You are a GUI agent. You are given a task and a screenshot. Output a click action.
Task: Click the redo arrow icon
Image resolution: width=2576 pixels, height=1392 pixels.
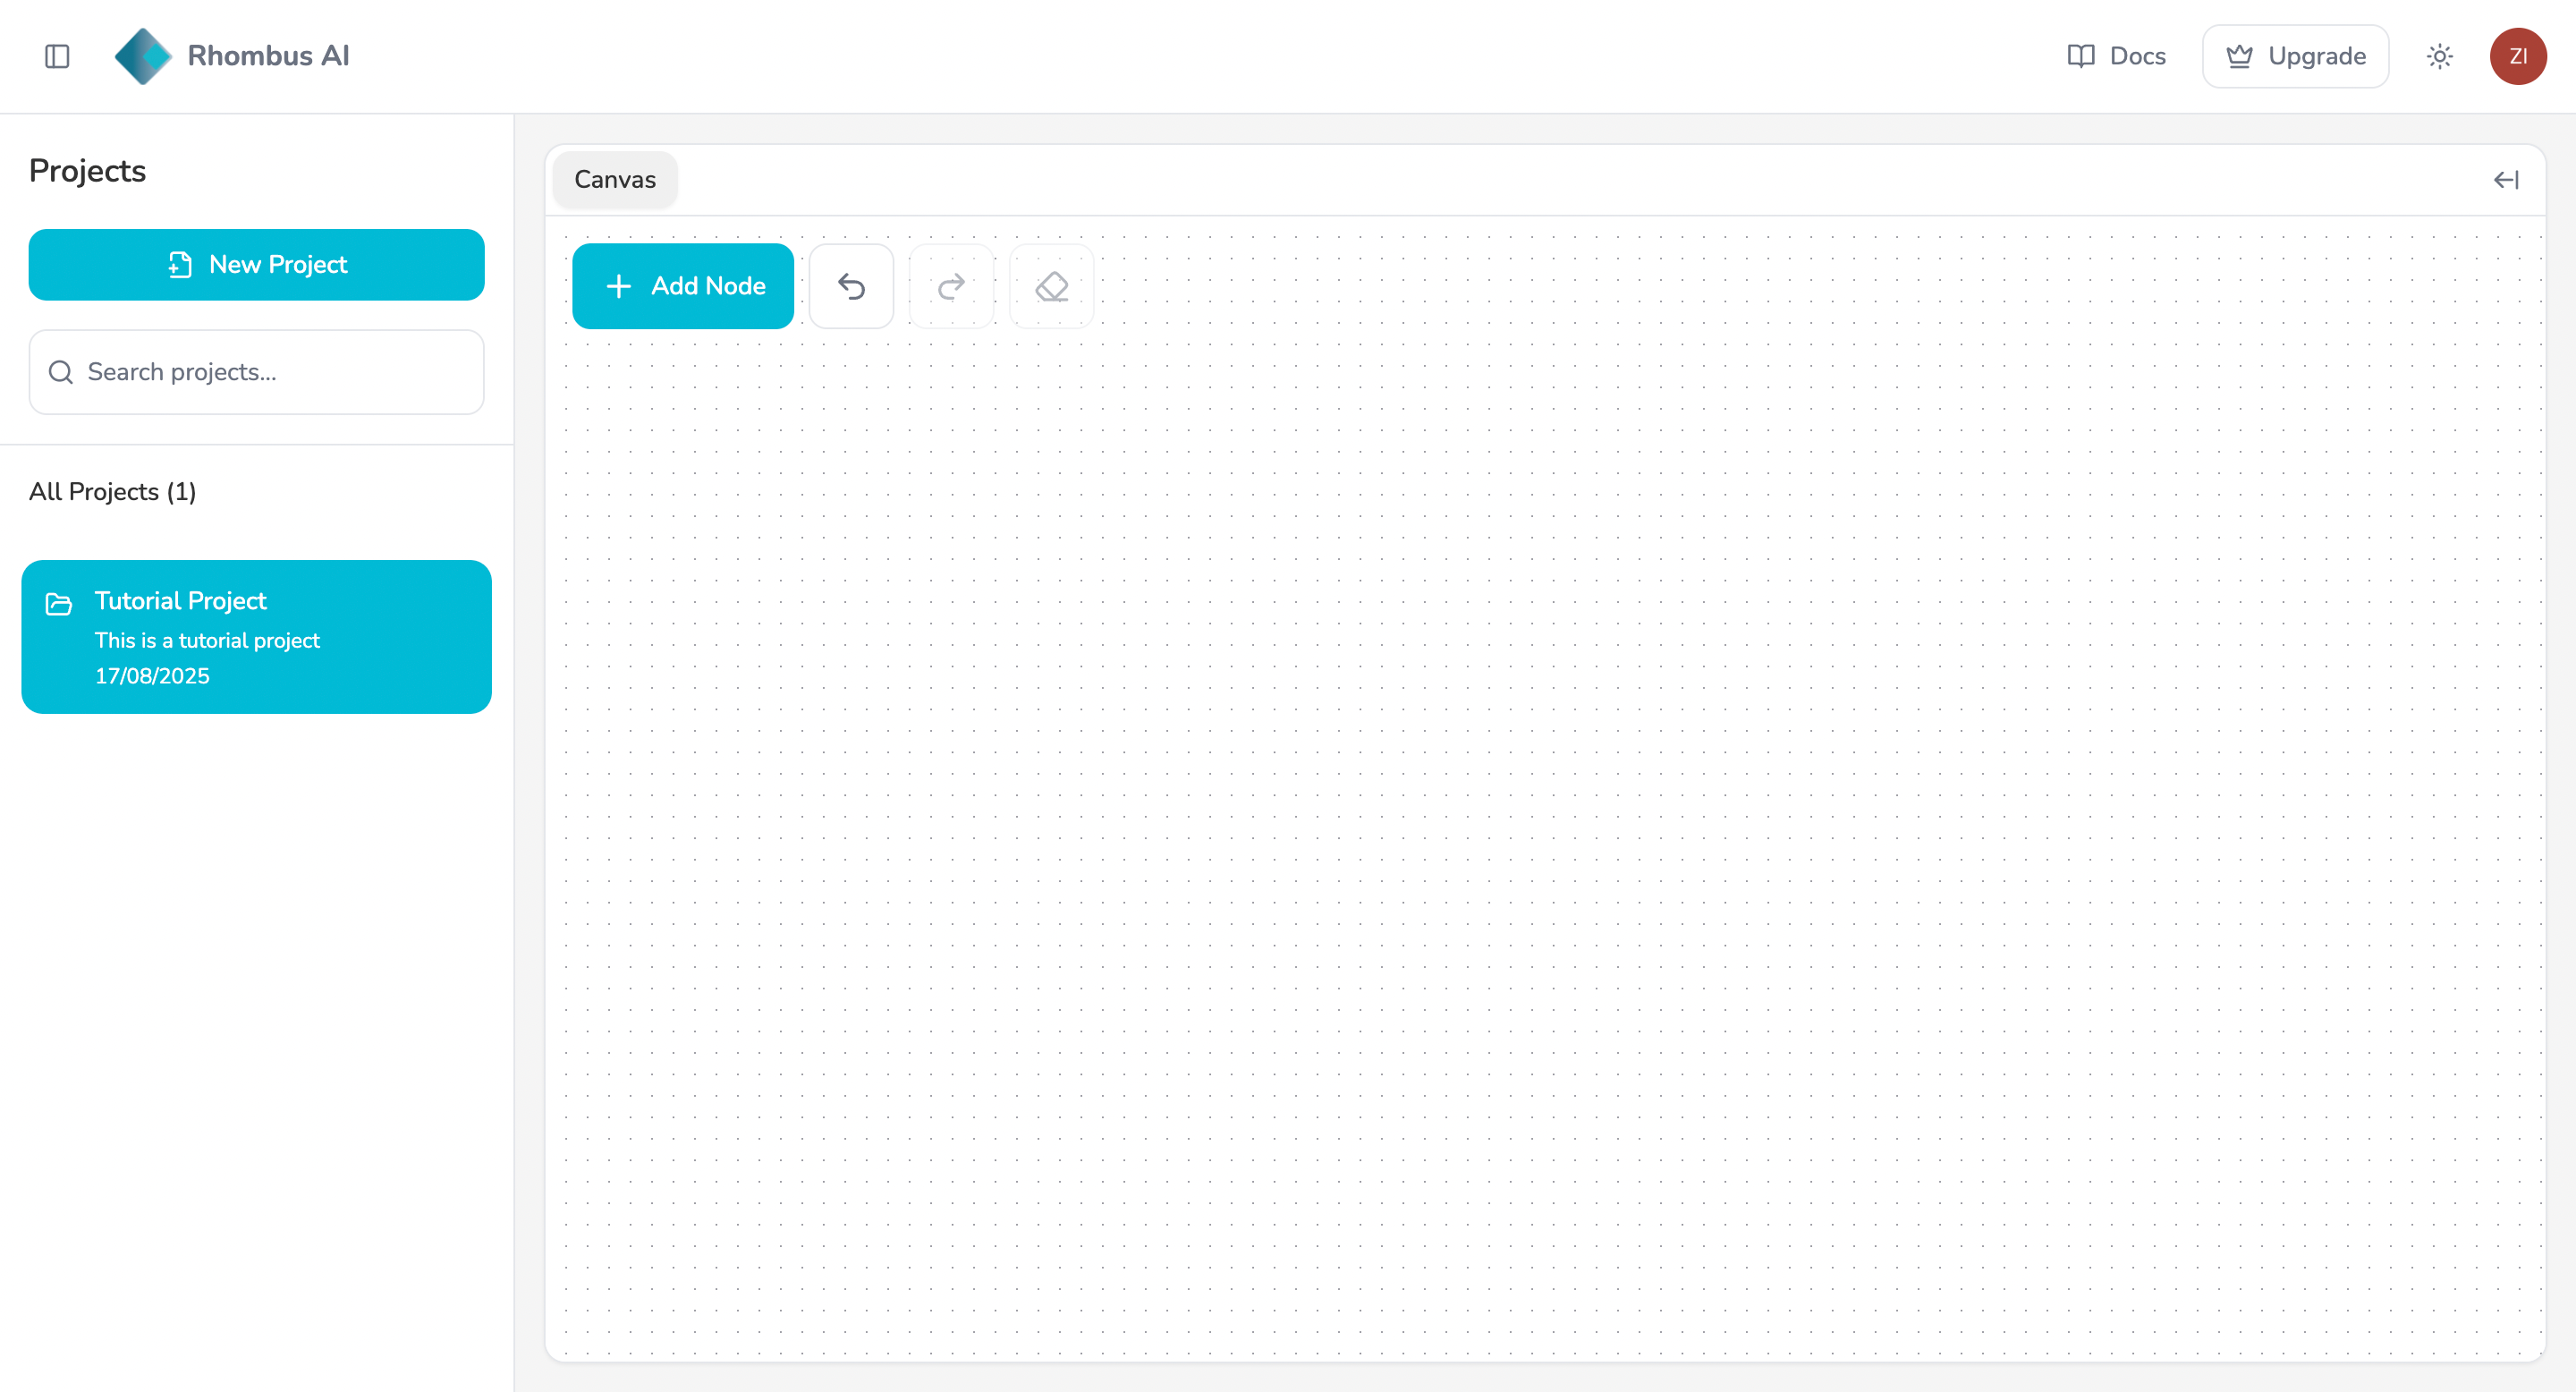pos(951,286)
